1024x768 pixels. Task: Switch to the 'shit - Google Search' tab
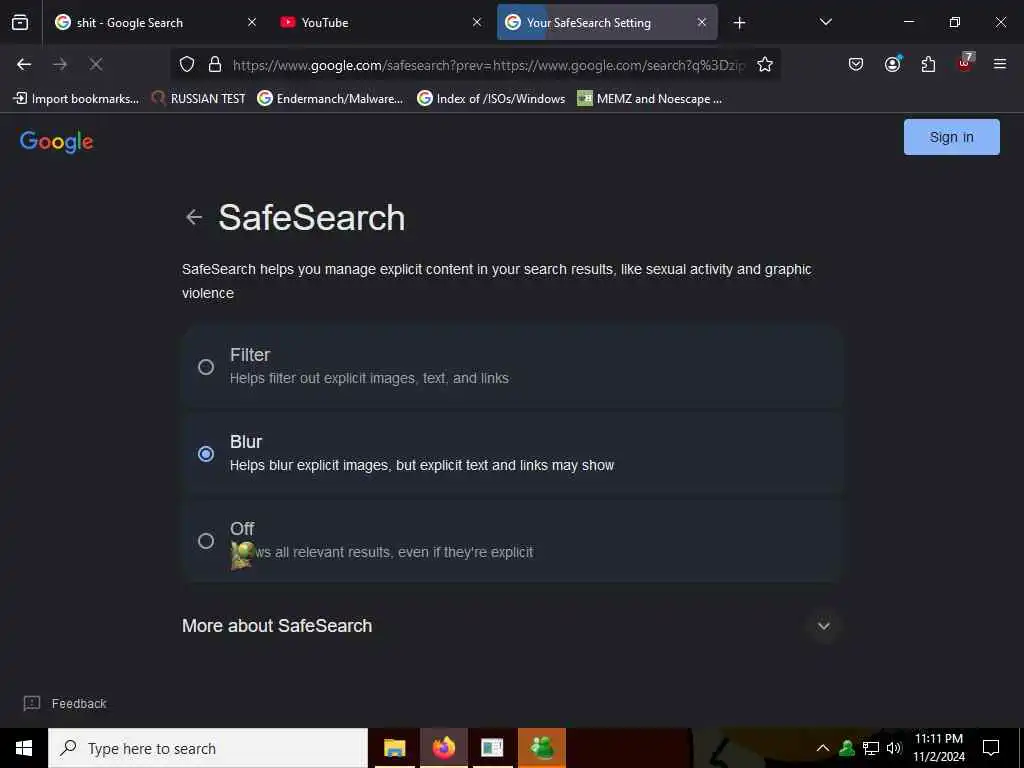155,22
